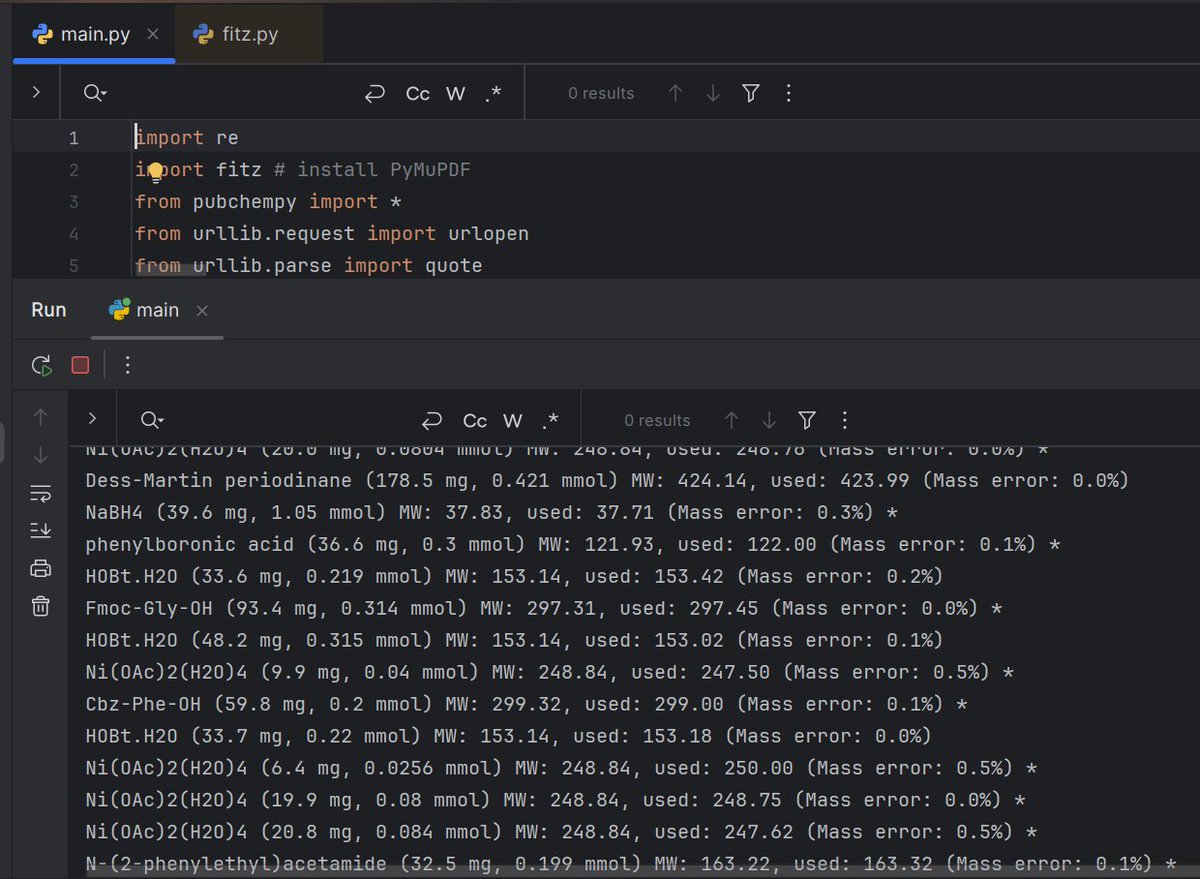The width and height of the screenshot is (1200, 879).
Task: Enable scroll to end in console
Action: [x=41, y=531]
